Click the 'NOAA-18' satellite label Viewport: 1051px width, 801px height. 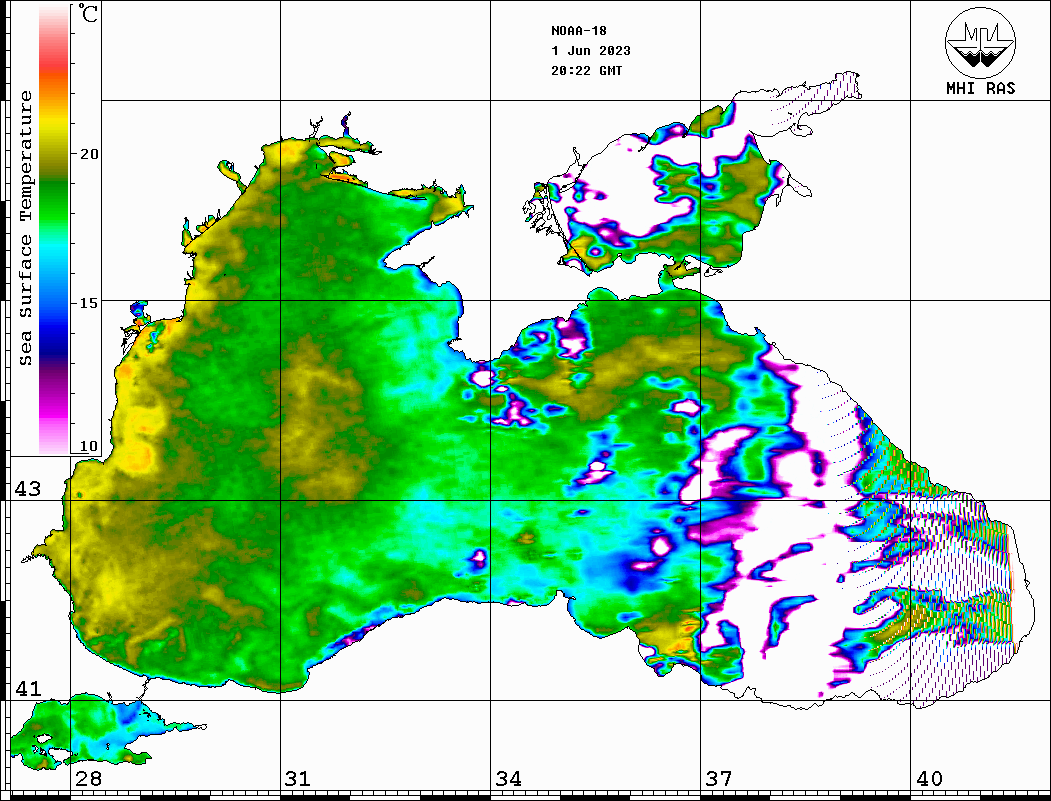click(x=578, y=31)
